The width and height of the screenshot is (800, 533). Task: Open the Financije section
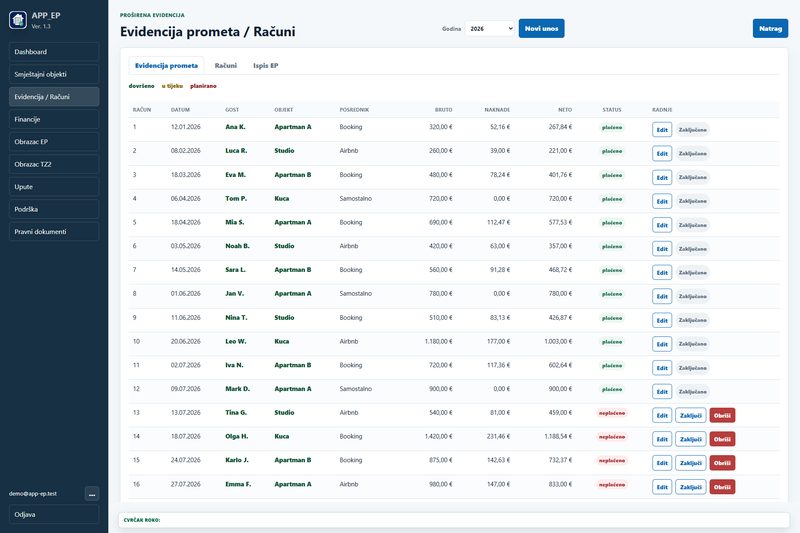(x=54, y=119)
